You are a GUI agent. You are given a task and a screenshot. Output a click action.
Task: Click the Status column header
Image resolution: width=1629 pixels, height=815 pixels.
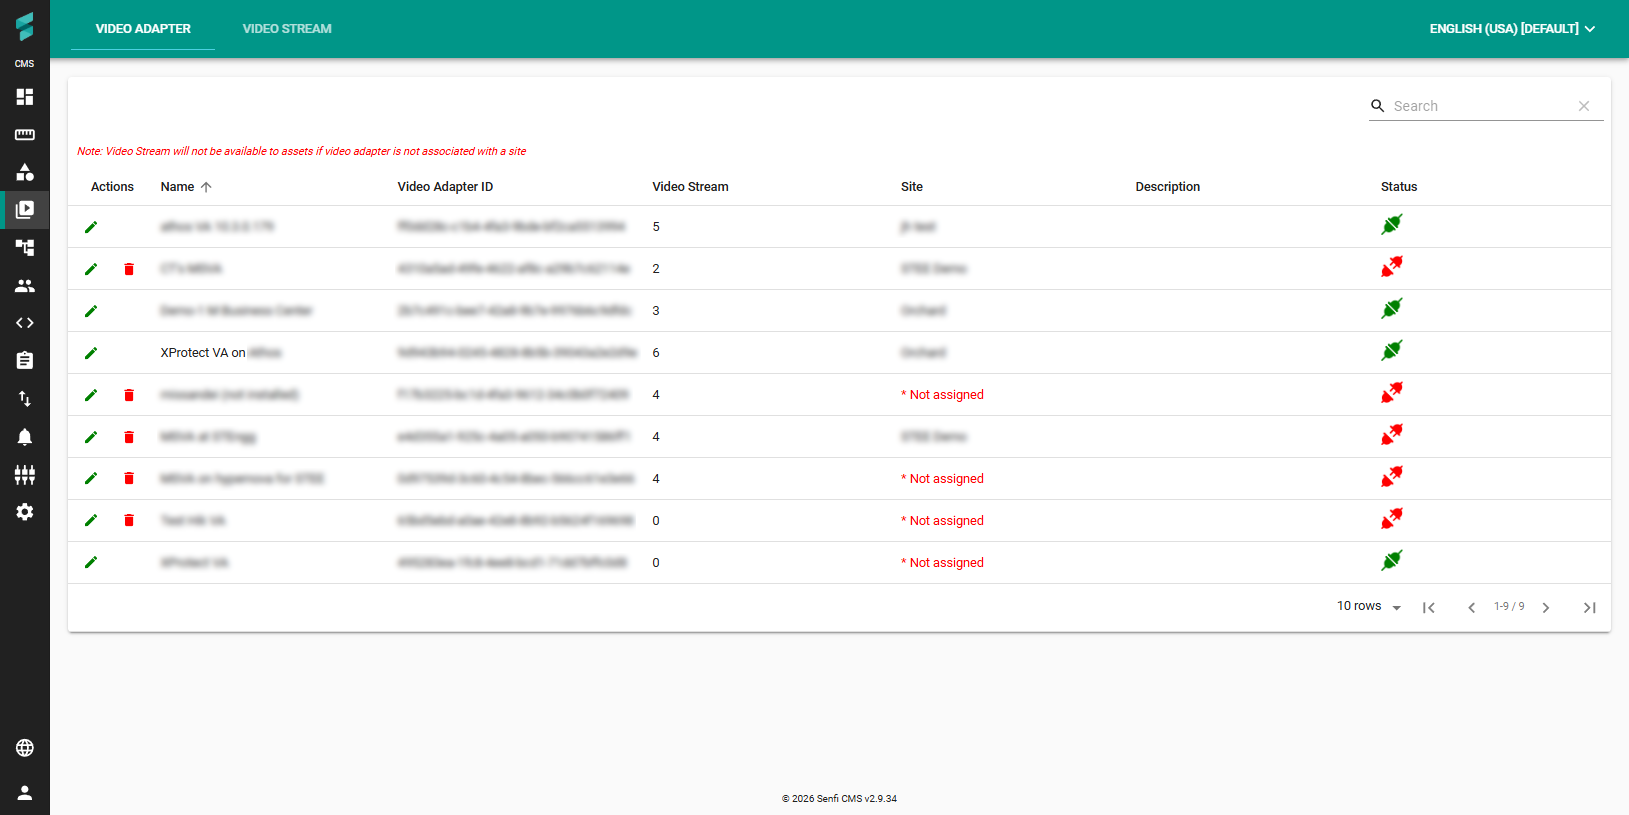pos(1398,187)
